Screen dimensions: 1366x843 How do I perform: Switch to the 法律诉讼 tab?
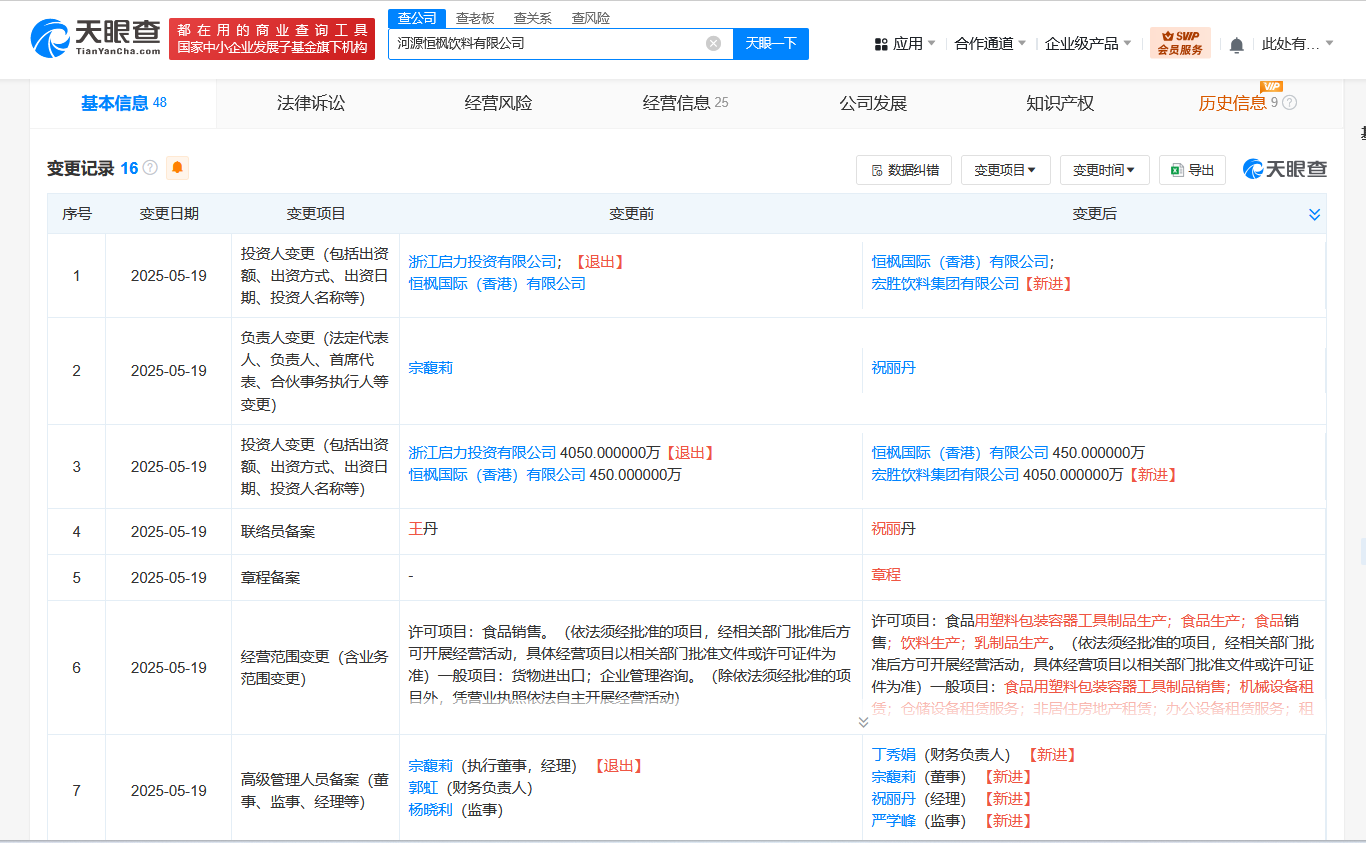point(311,103)
